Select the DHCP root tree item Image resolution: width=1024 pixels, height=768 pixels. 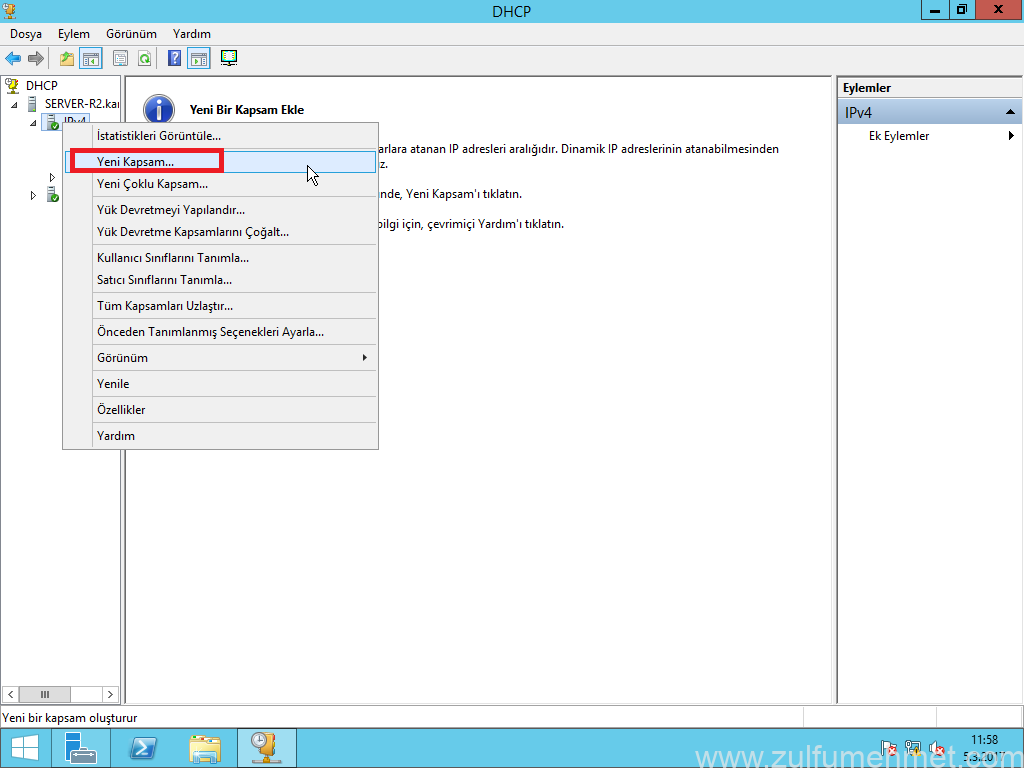tap(41, 86)
